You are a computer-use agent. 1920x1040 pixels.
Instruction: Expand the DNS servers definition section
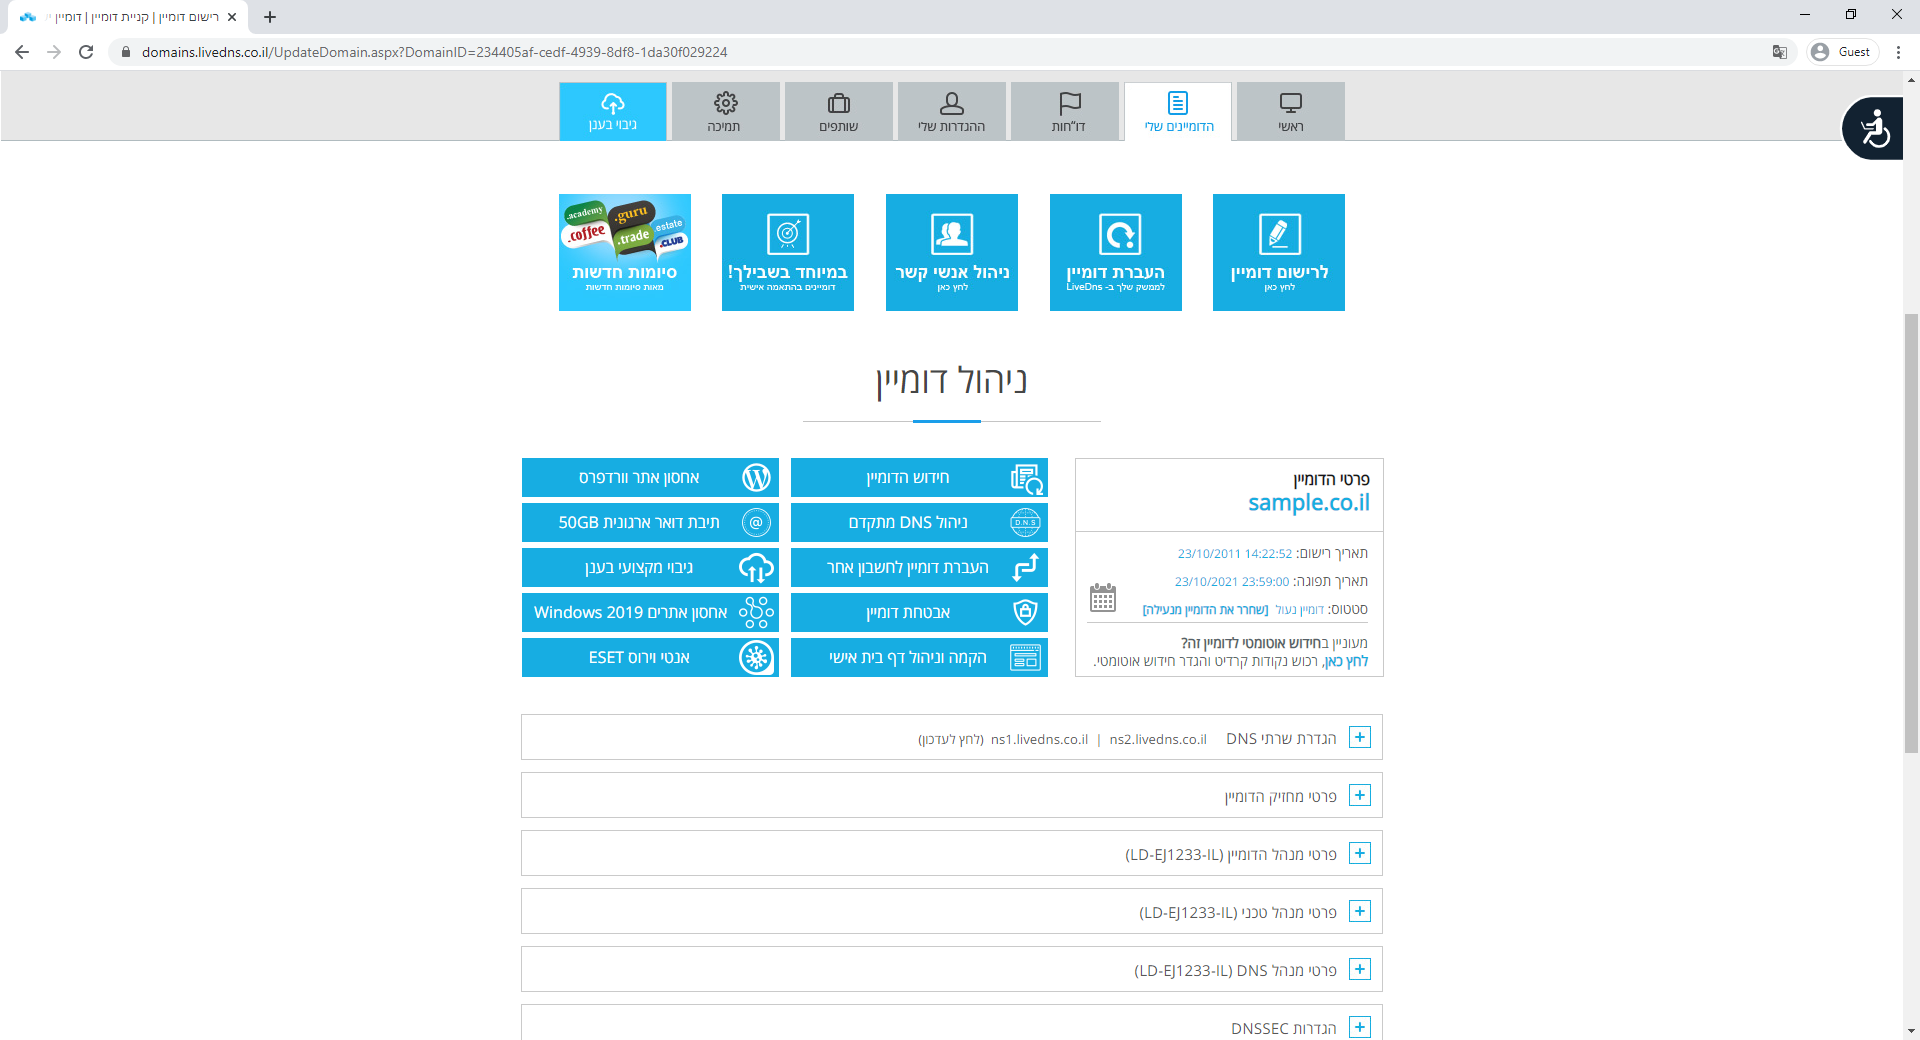click(1359, 738)
